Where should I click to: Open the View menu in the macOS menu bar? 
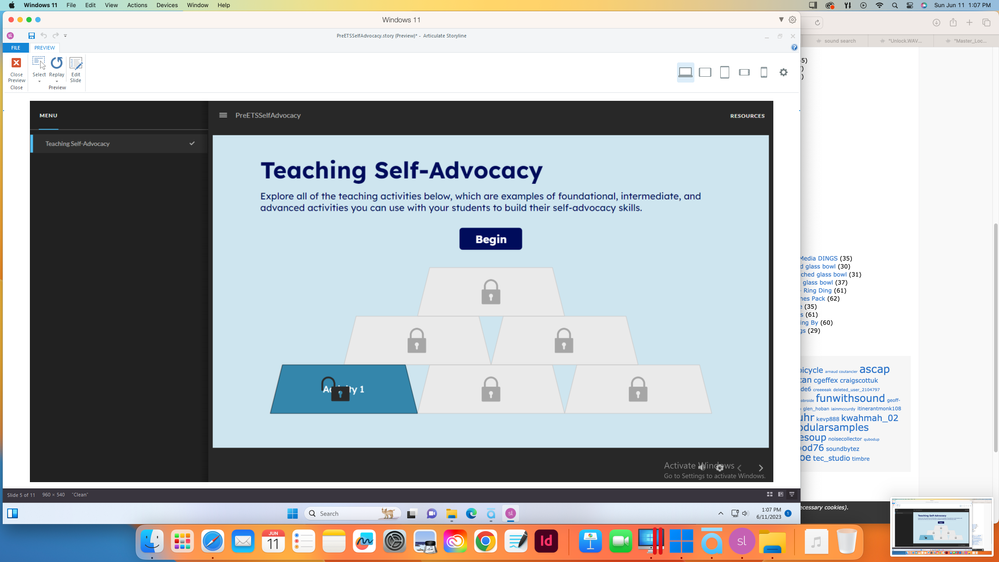tap(111, 5)
